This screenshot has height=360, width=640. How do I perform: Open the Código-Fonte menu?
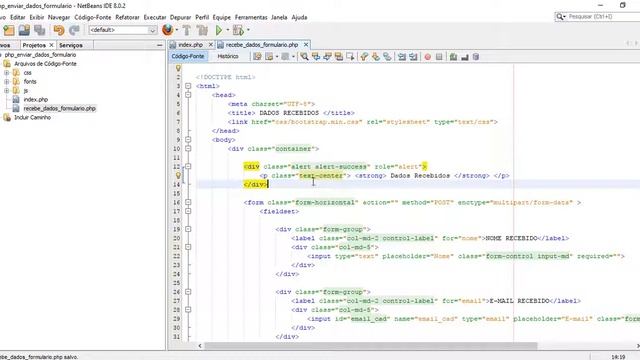(93, 18)
